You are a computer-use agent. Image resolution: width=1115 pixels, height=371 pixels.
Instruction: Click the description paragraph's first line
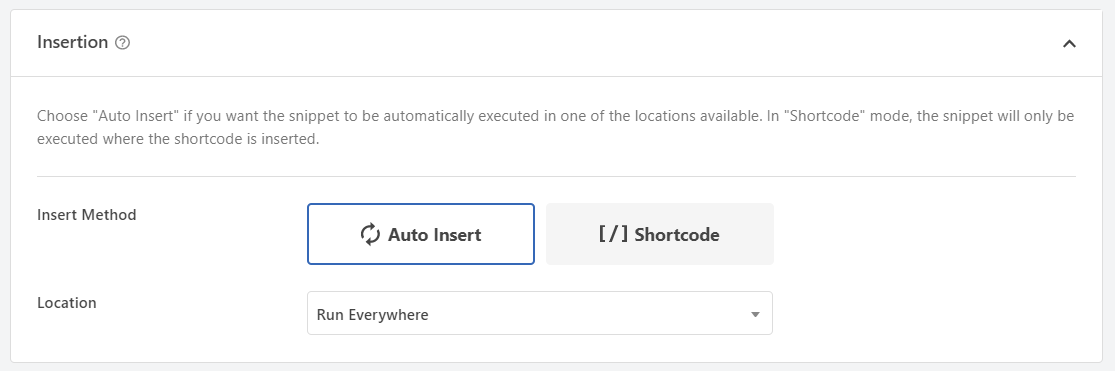pos(555,116)
